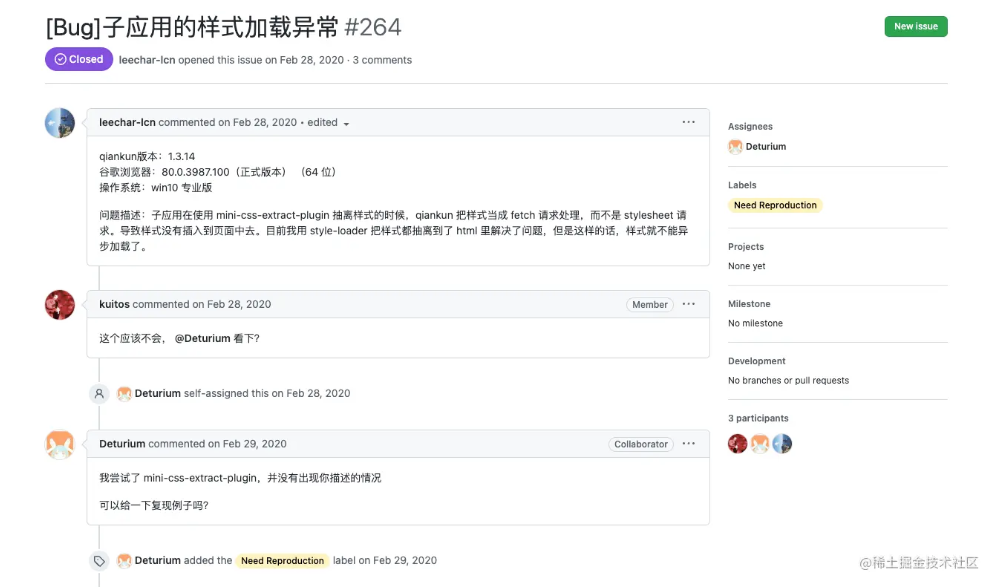Image resolution: width=990 pixels, height=587 pixels.
Task: Click the Collaborator badge on Deturium comment
Action: point(641,444)
